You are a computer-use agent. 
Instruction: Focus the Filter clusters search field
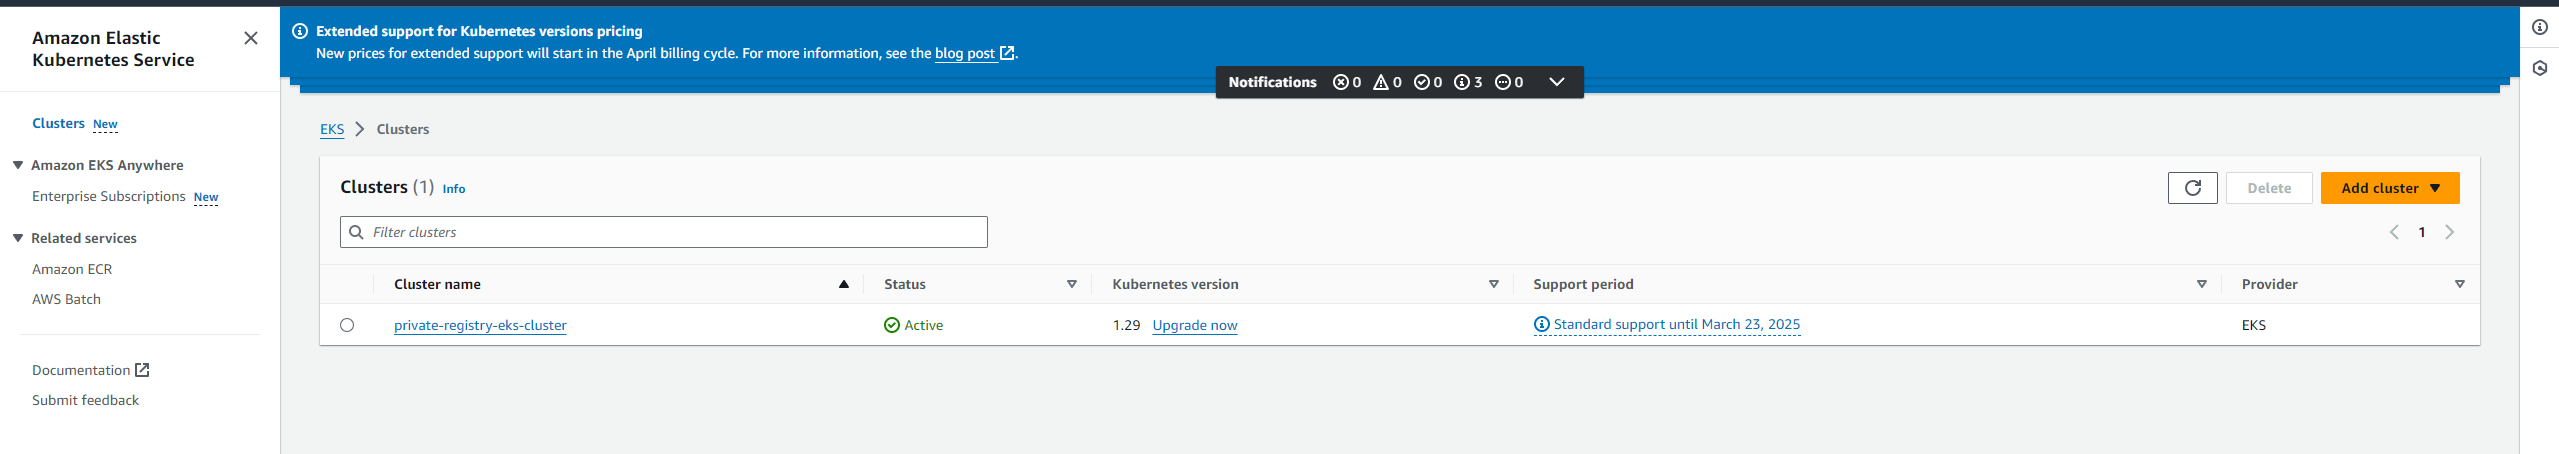pos(664,232)
